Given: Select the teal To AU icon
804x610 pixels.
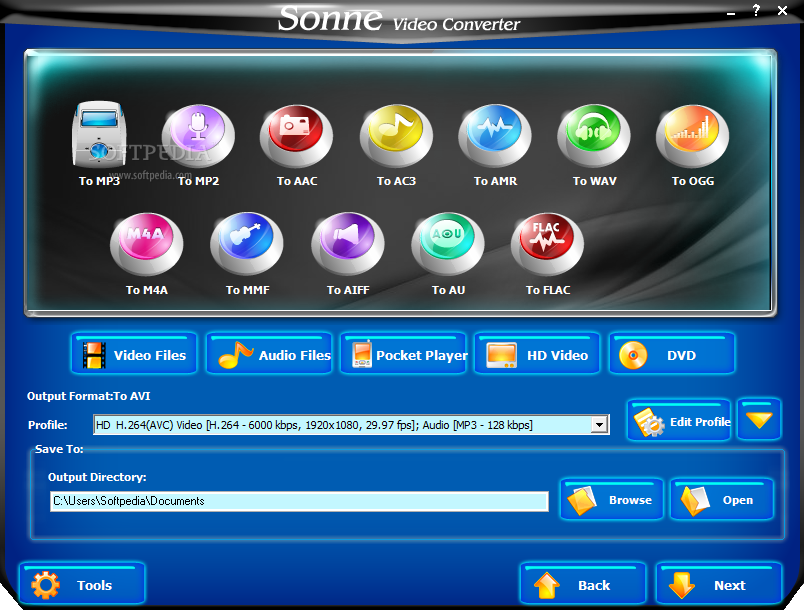Looking at the screenshot, I should [448, 245].
